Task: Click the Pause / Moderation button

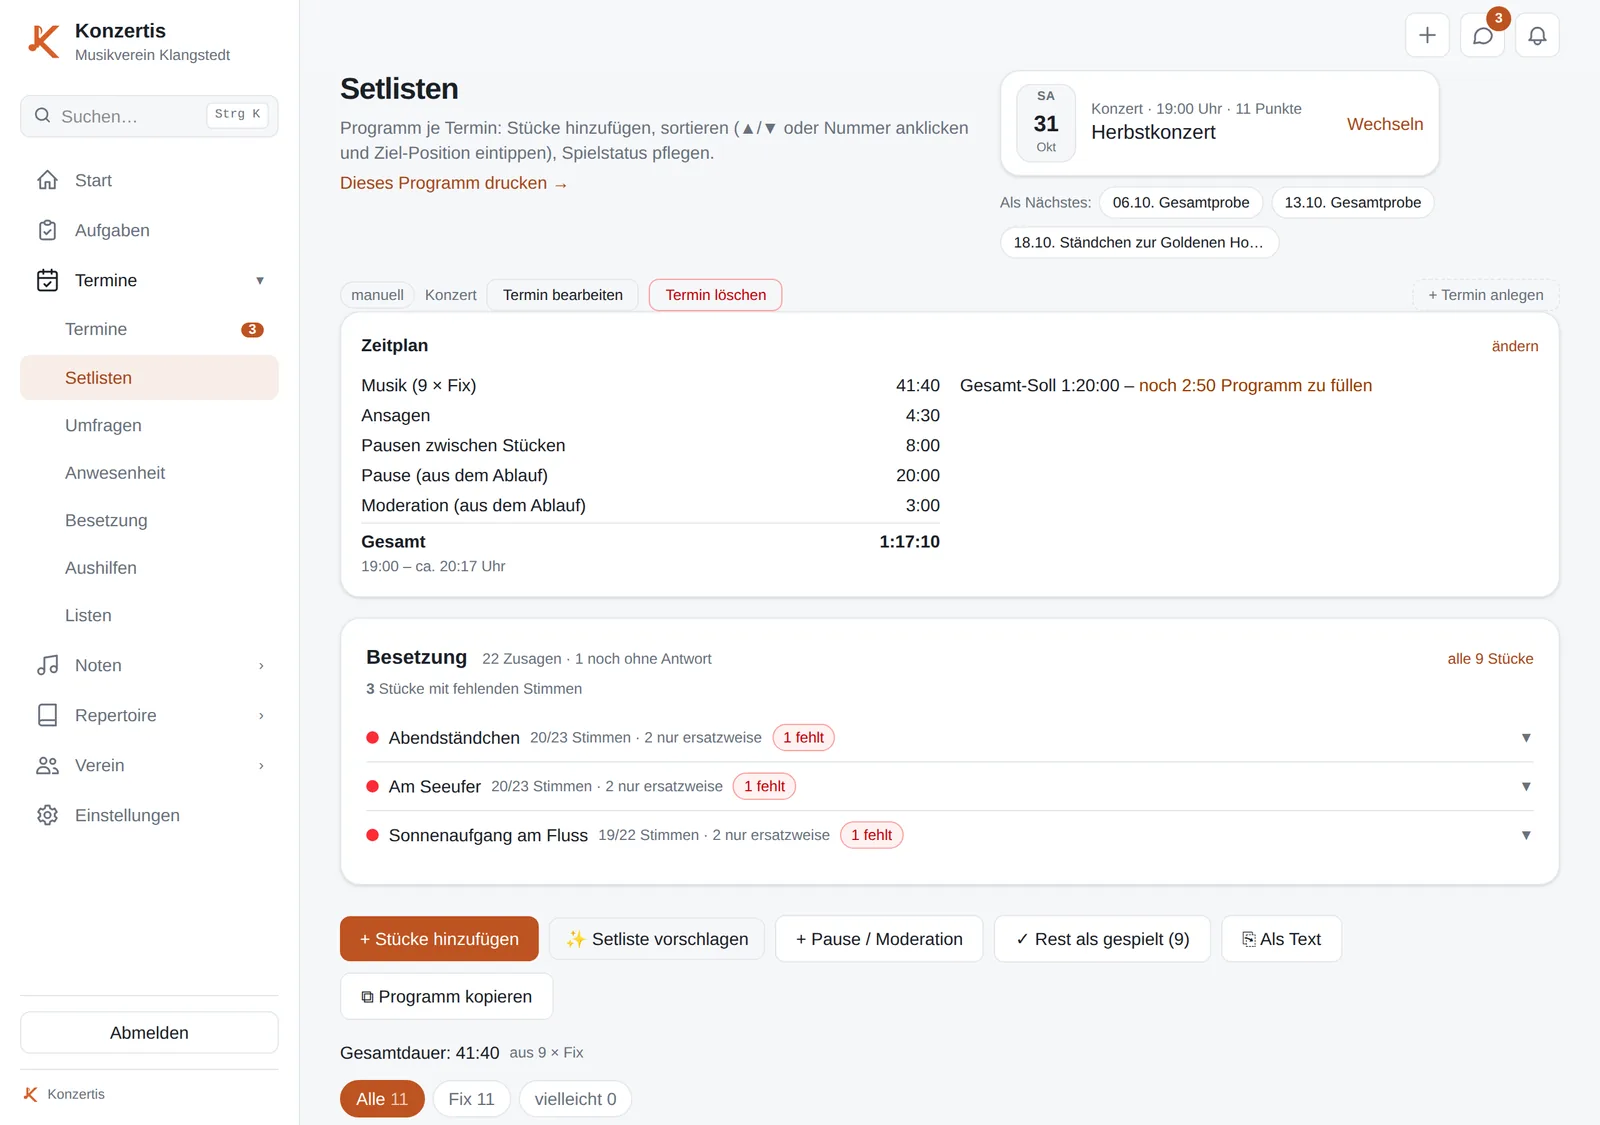Action: pyautogui.click(x=879, y=939)
